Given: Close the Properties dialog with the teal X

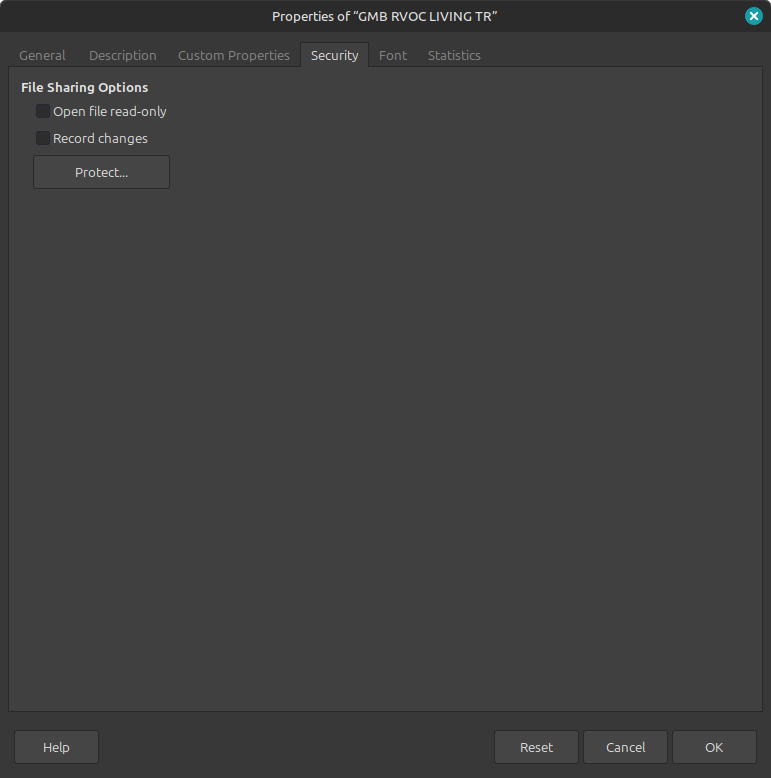Looking at the screenshot, I should (x=753, y=16).
